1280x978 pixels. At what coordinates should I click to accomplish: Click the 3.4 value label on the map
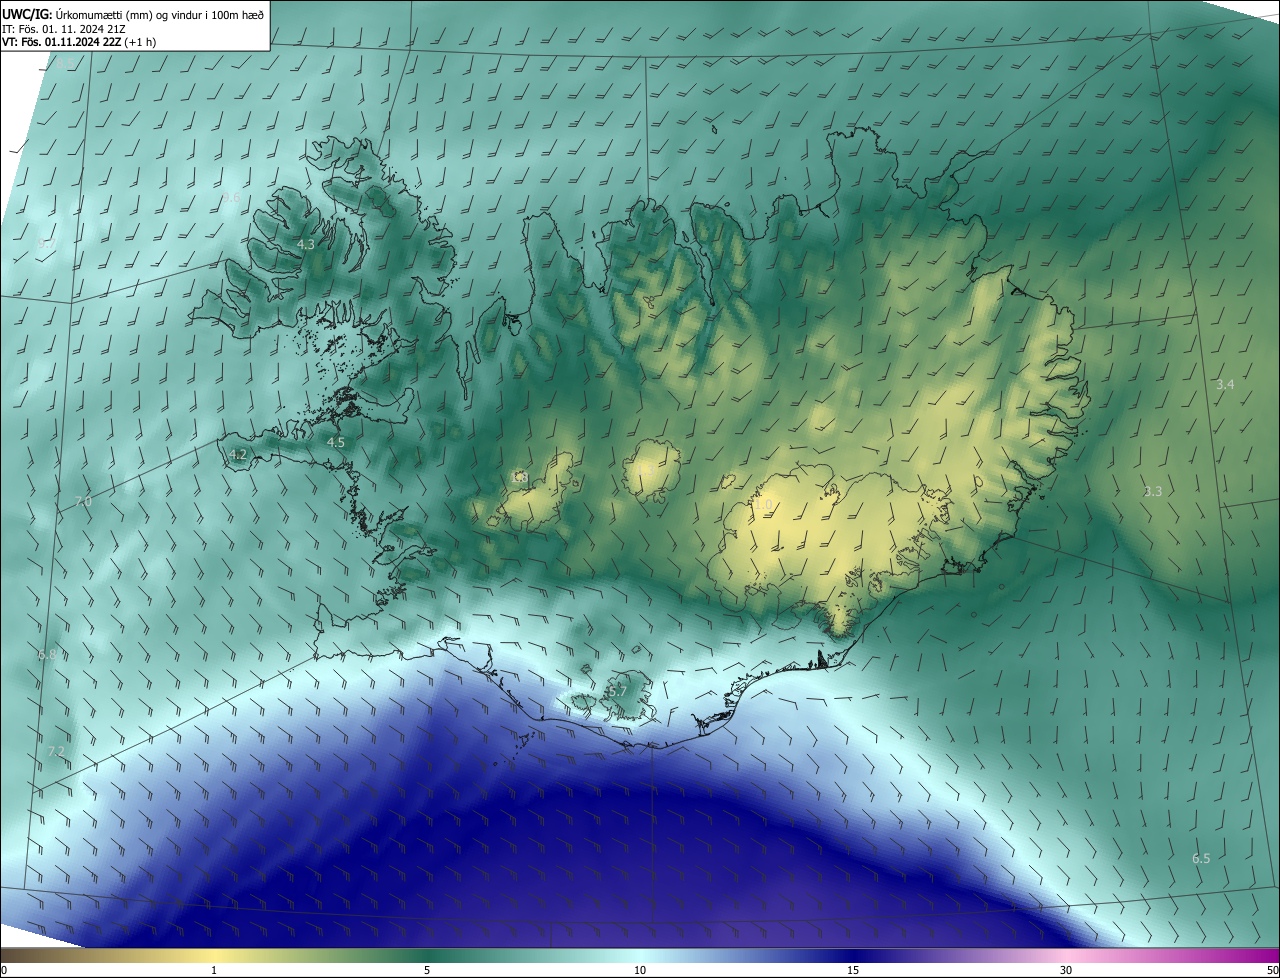point(1225,385)
